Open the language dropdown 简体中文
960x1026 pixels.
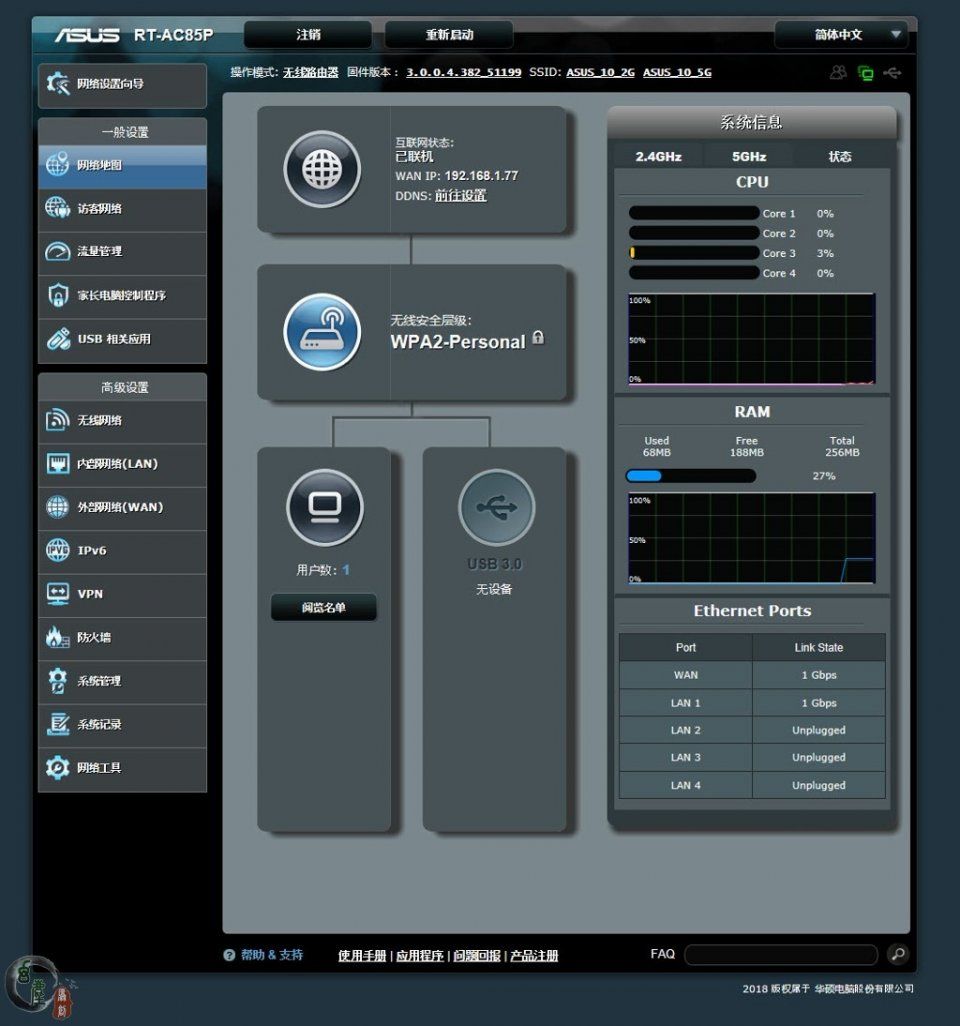pyautogui.click(x=841, y=34)
